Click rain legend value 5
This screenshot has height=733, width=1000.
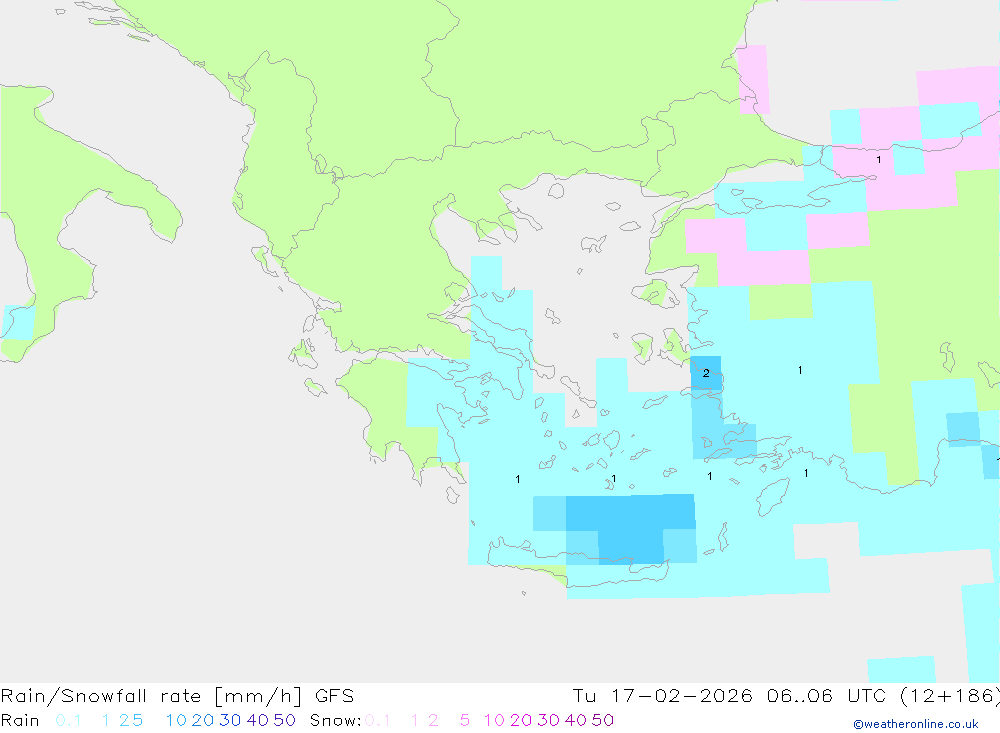pos(137,720)
